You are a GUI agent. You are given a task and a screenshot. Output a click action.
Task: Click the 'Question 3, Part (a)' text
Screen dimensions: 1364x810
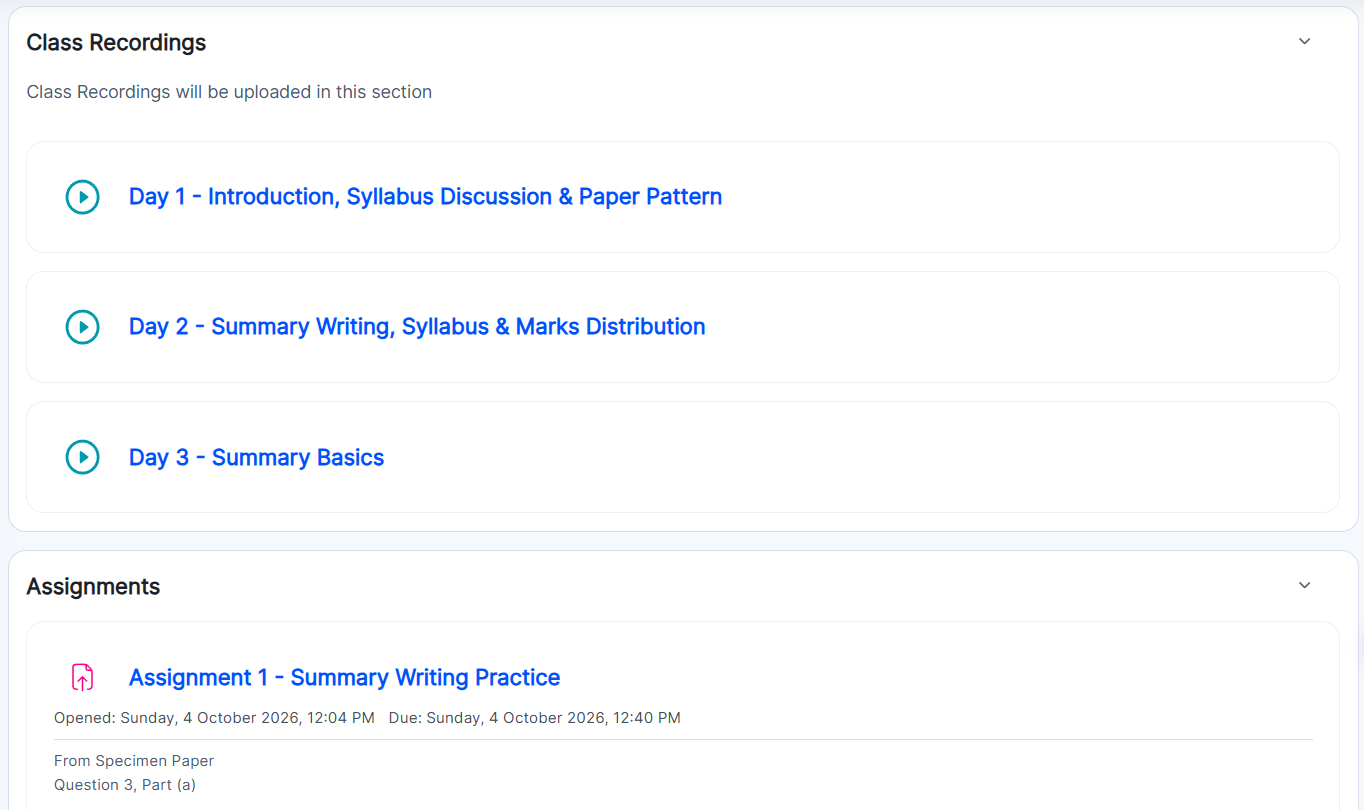point(125,785)
